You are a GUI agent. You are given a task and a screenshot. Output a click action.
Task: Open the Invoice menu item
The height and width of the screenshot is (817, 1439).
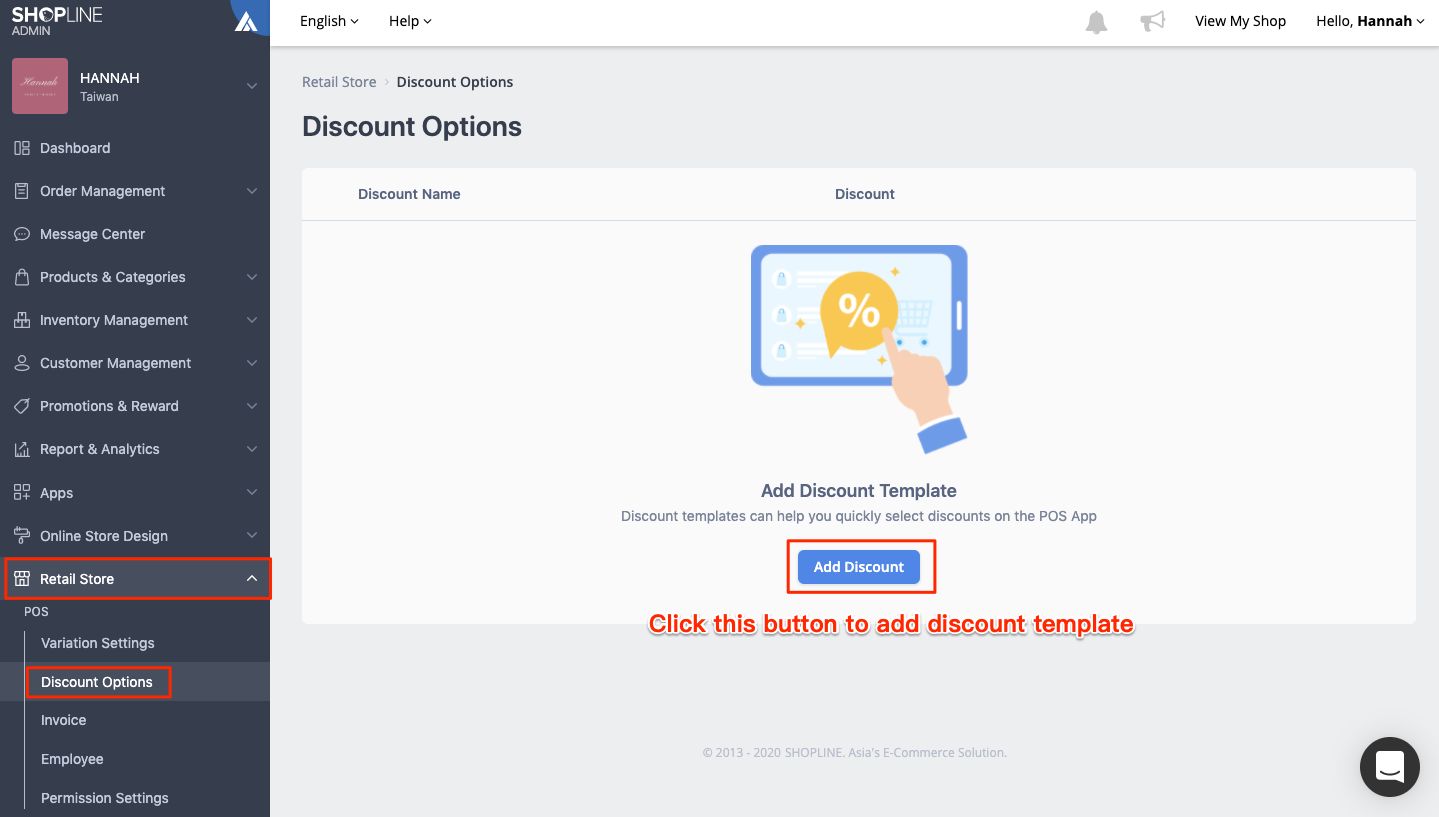tap(64, 720)
